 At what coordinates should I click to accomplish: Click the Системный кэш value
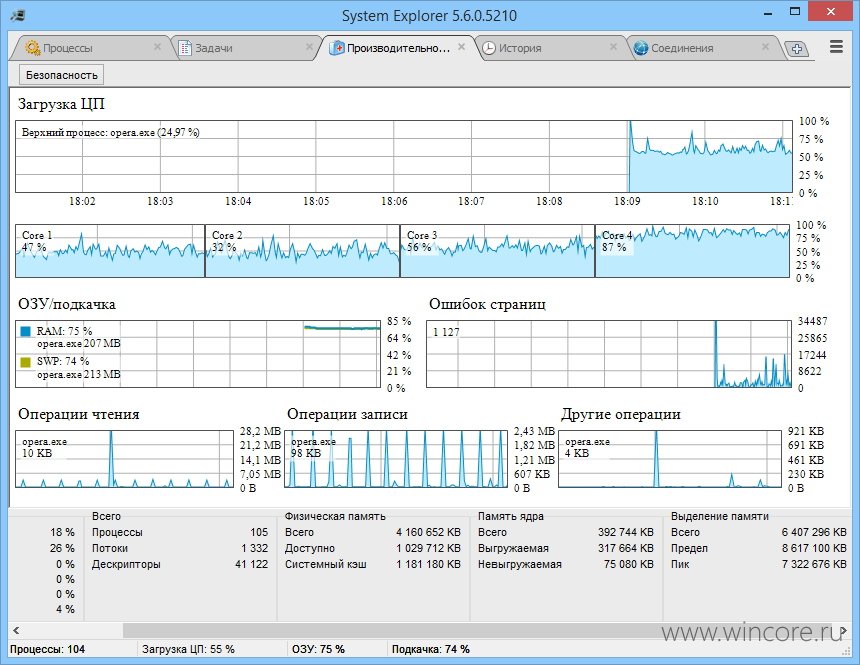coord(428,564)
